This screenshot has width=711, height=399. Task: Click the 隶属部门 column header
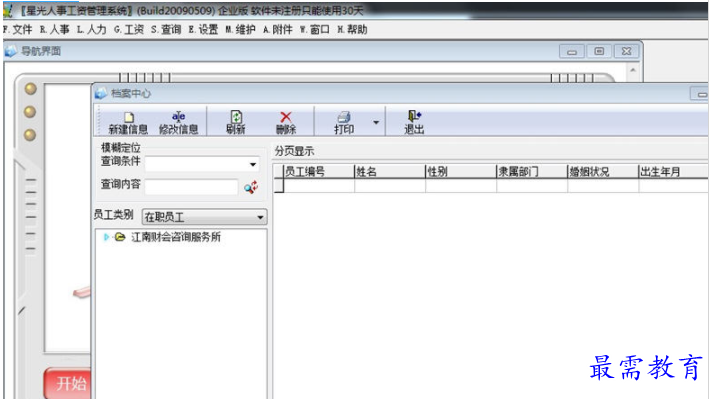coord(532,171)
